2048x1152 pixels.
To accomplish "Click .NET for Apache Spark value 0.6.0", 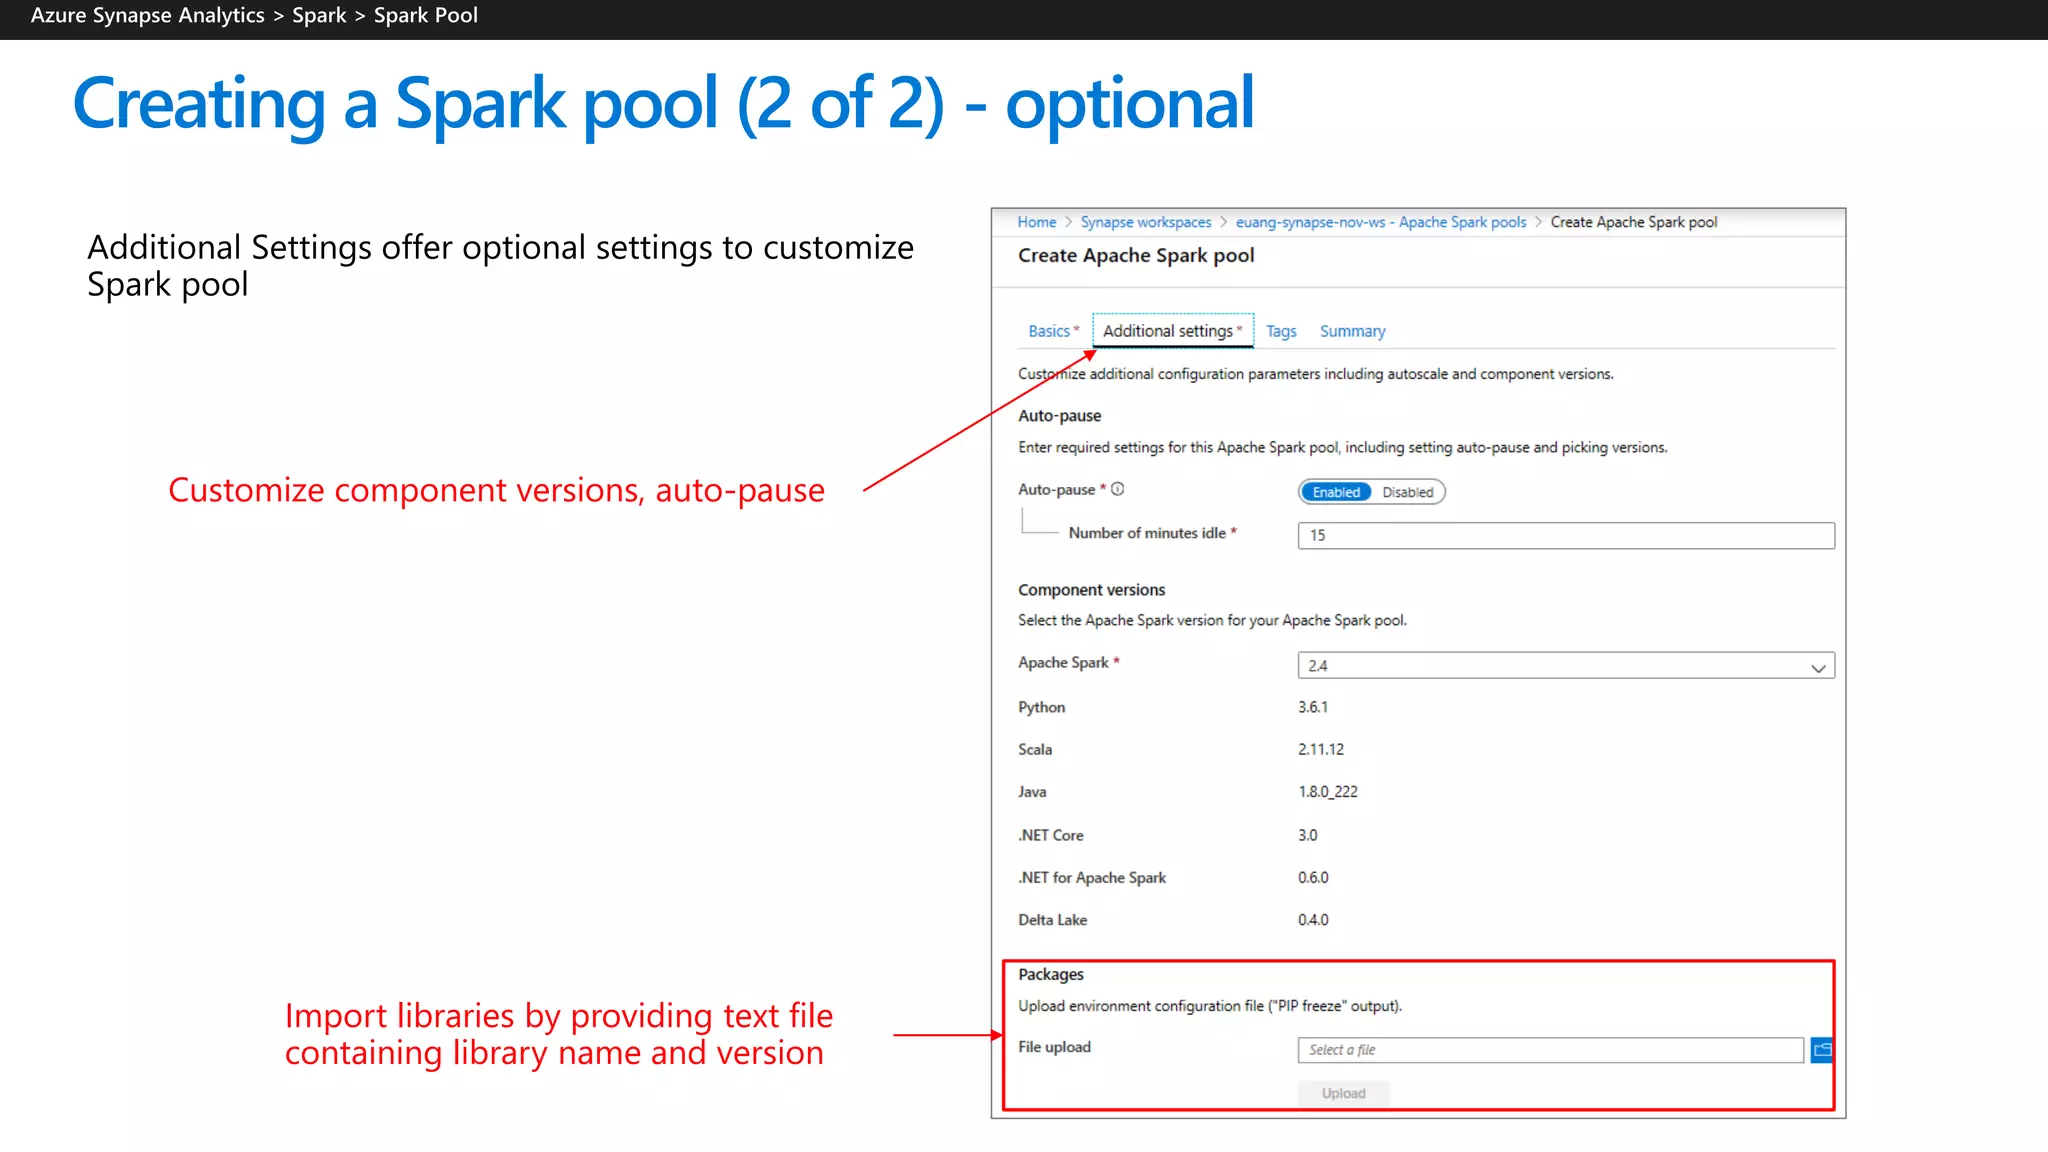I will pos(1313,877).
